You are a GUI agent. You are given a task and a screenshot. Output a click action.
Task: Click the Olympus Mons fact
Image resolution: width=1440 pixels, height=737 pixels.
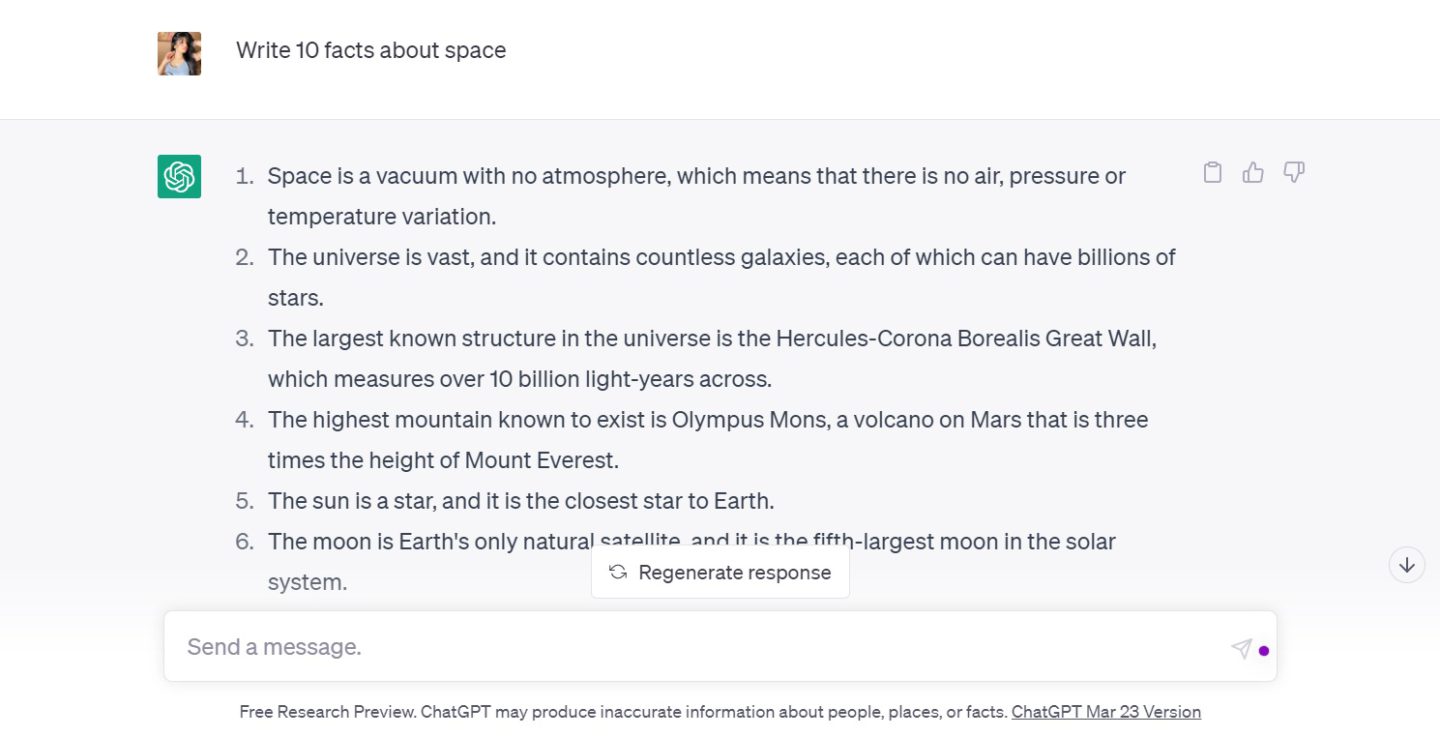(707, 420)
